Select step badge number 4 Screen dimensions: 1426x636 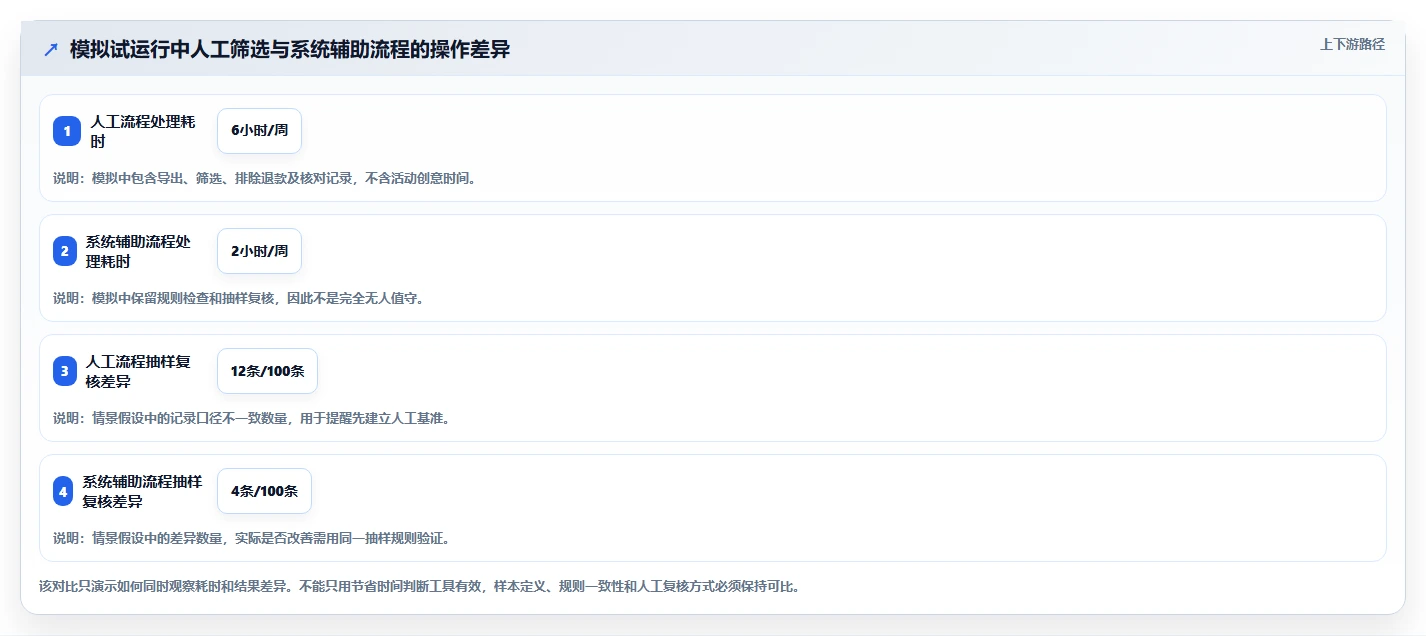[x=63, y=491]
